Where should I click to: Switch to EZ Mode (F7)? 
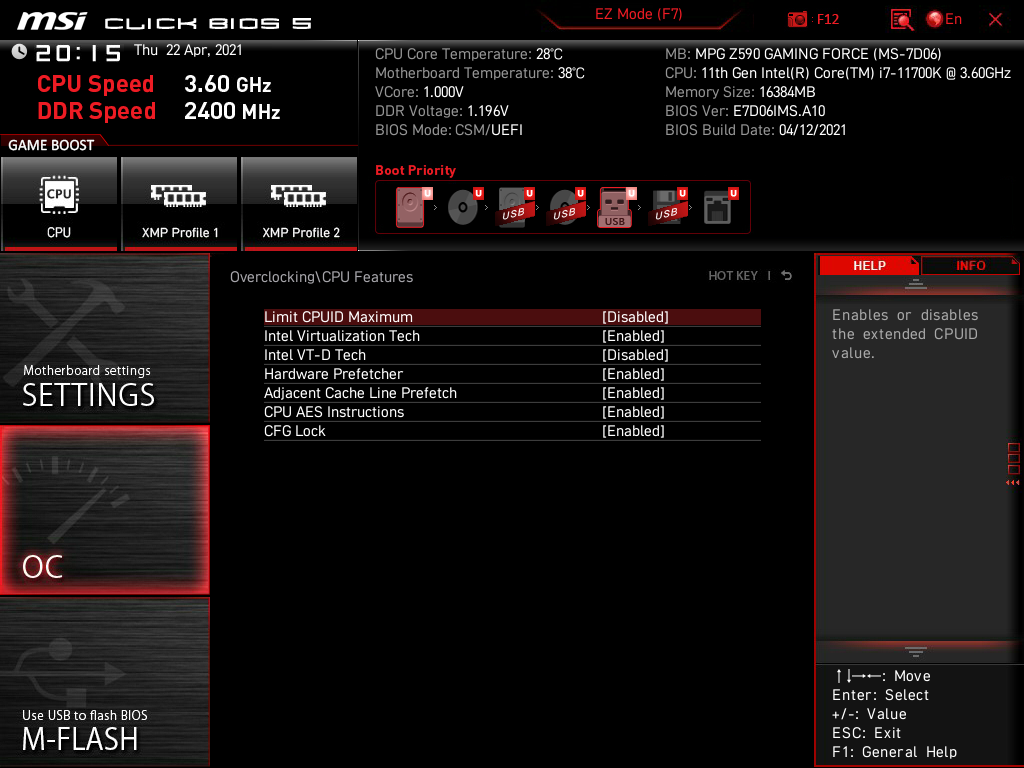click(x=638, y=14)
